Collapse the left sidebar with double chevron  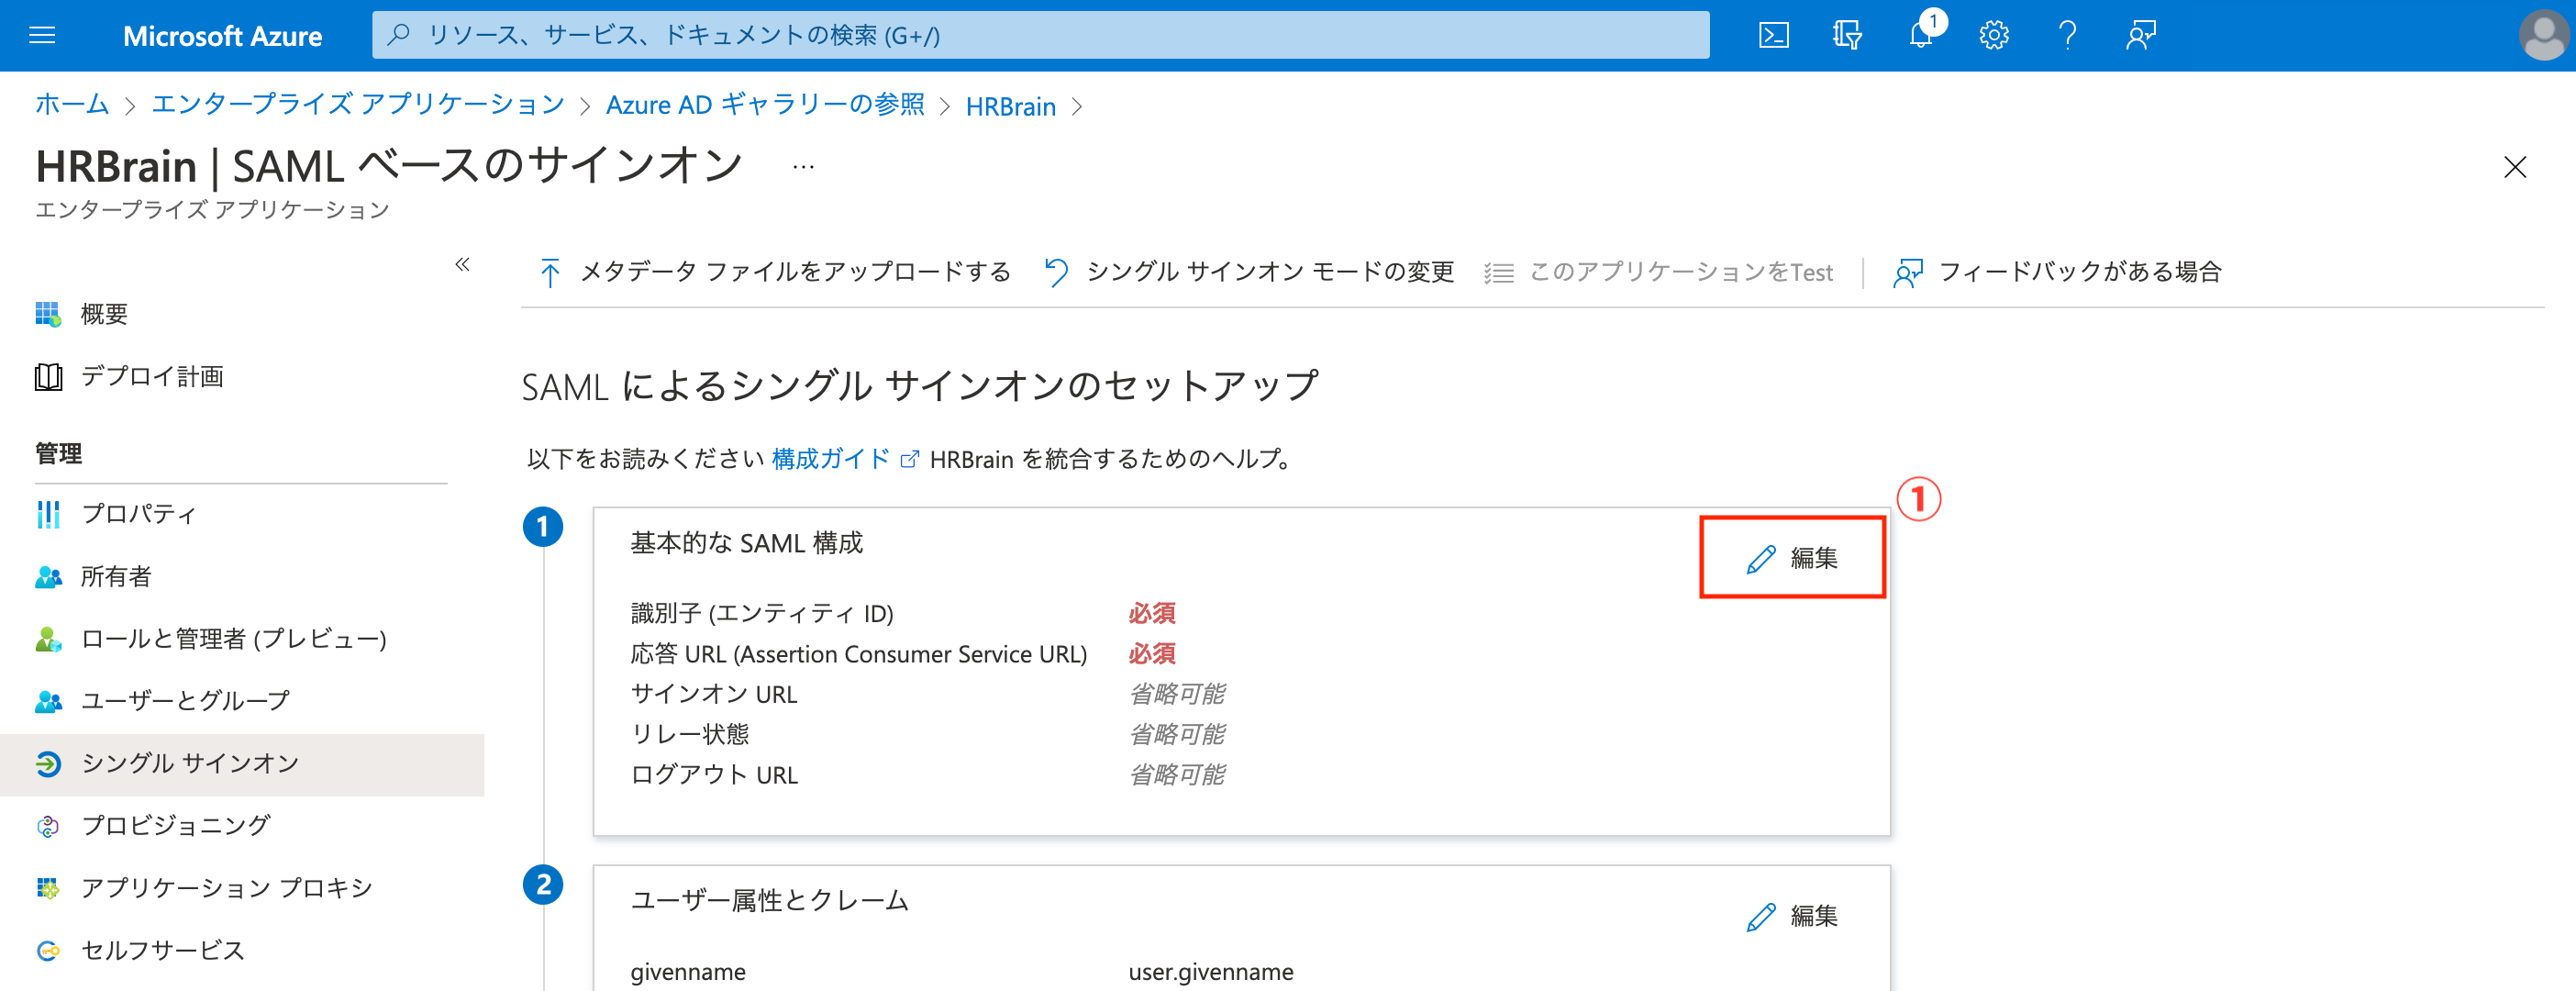pyautogui.click(x=462, y=264)
